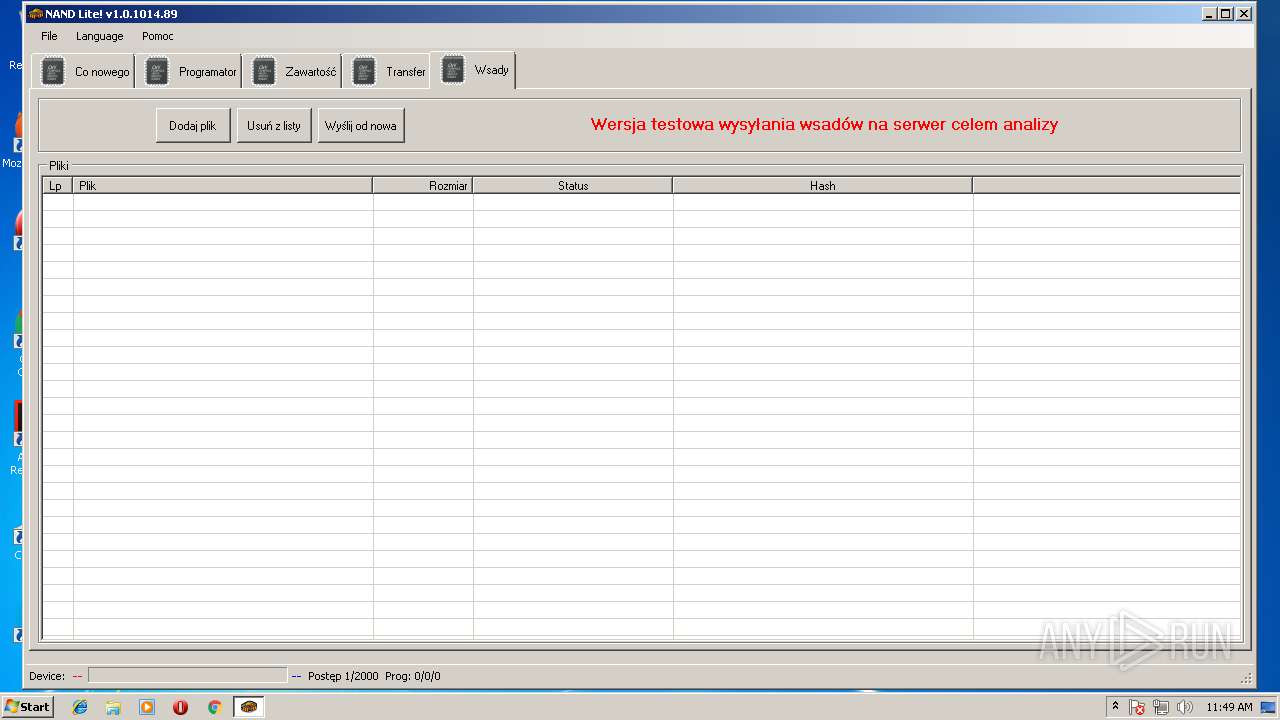This screenshot has width=1280, height=720.
Task: Click the device progress bar in status bar
Action: [x=187, y=676]
